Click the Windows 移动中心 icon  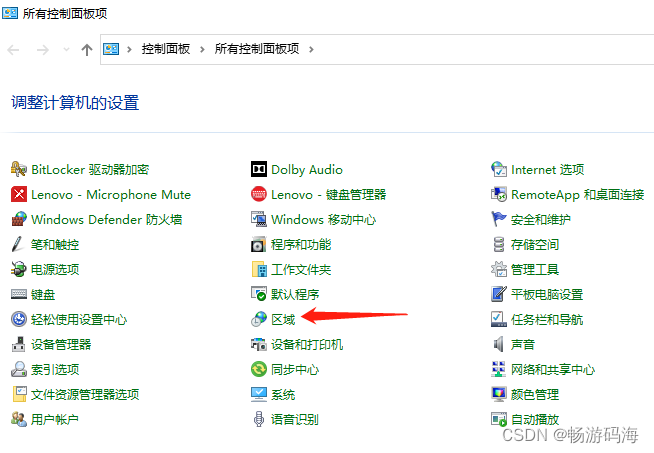tap(259, 219)
